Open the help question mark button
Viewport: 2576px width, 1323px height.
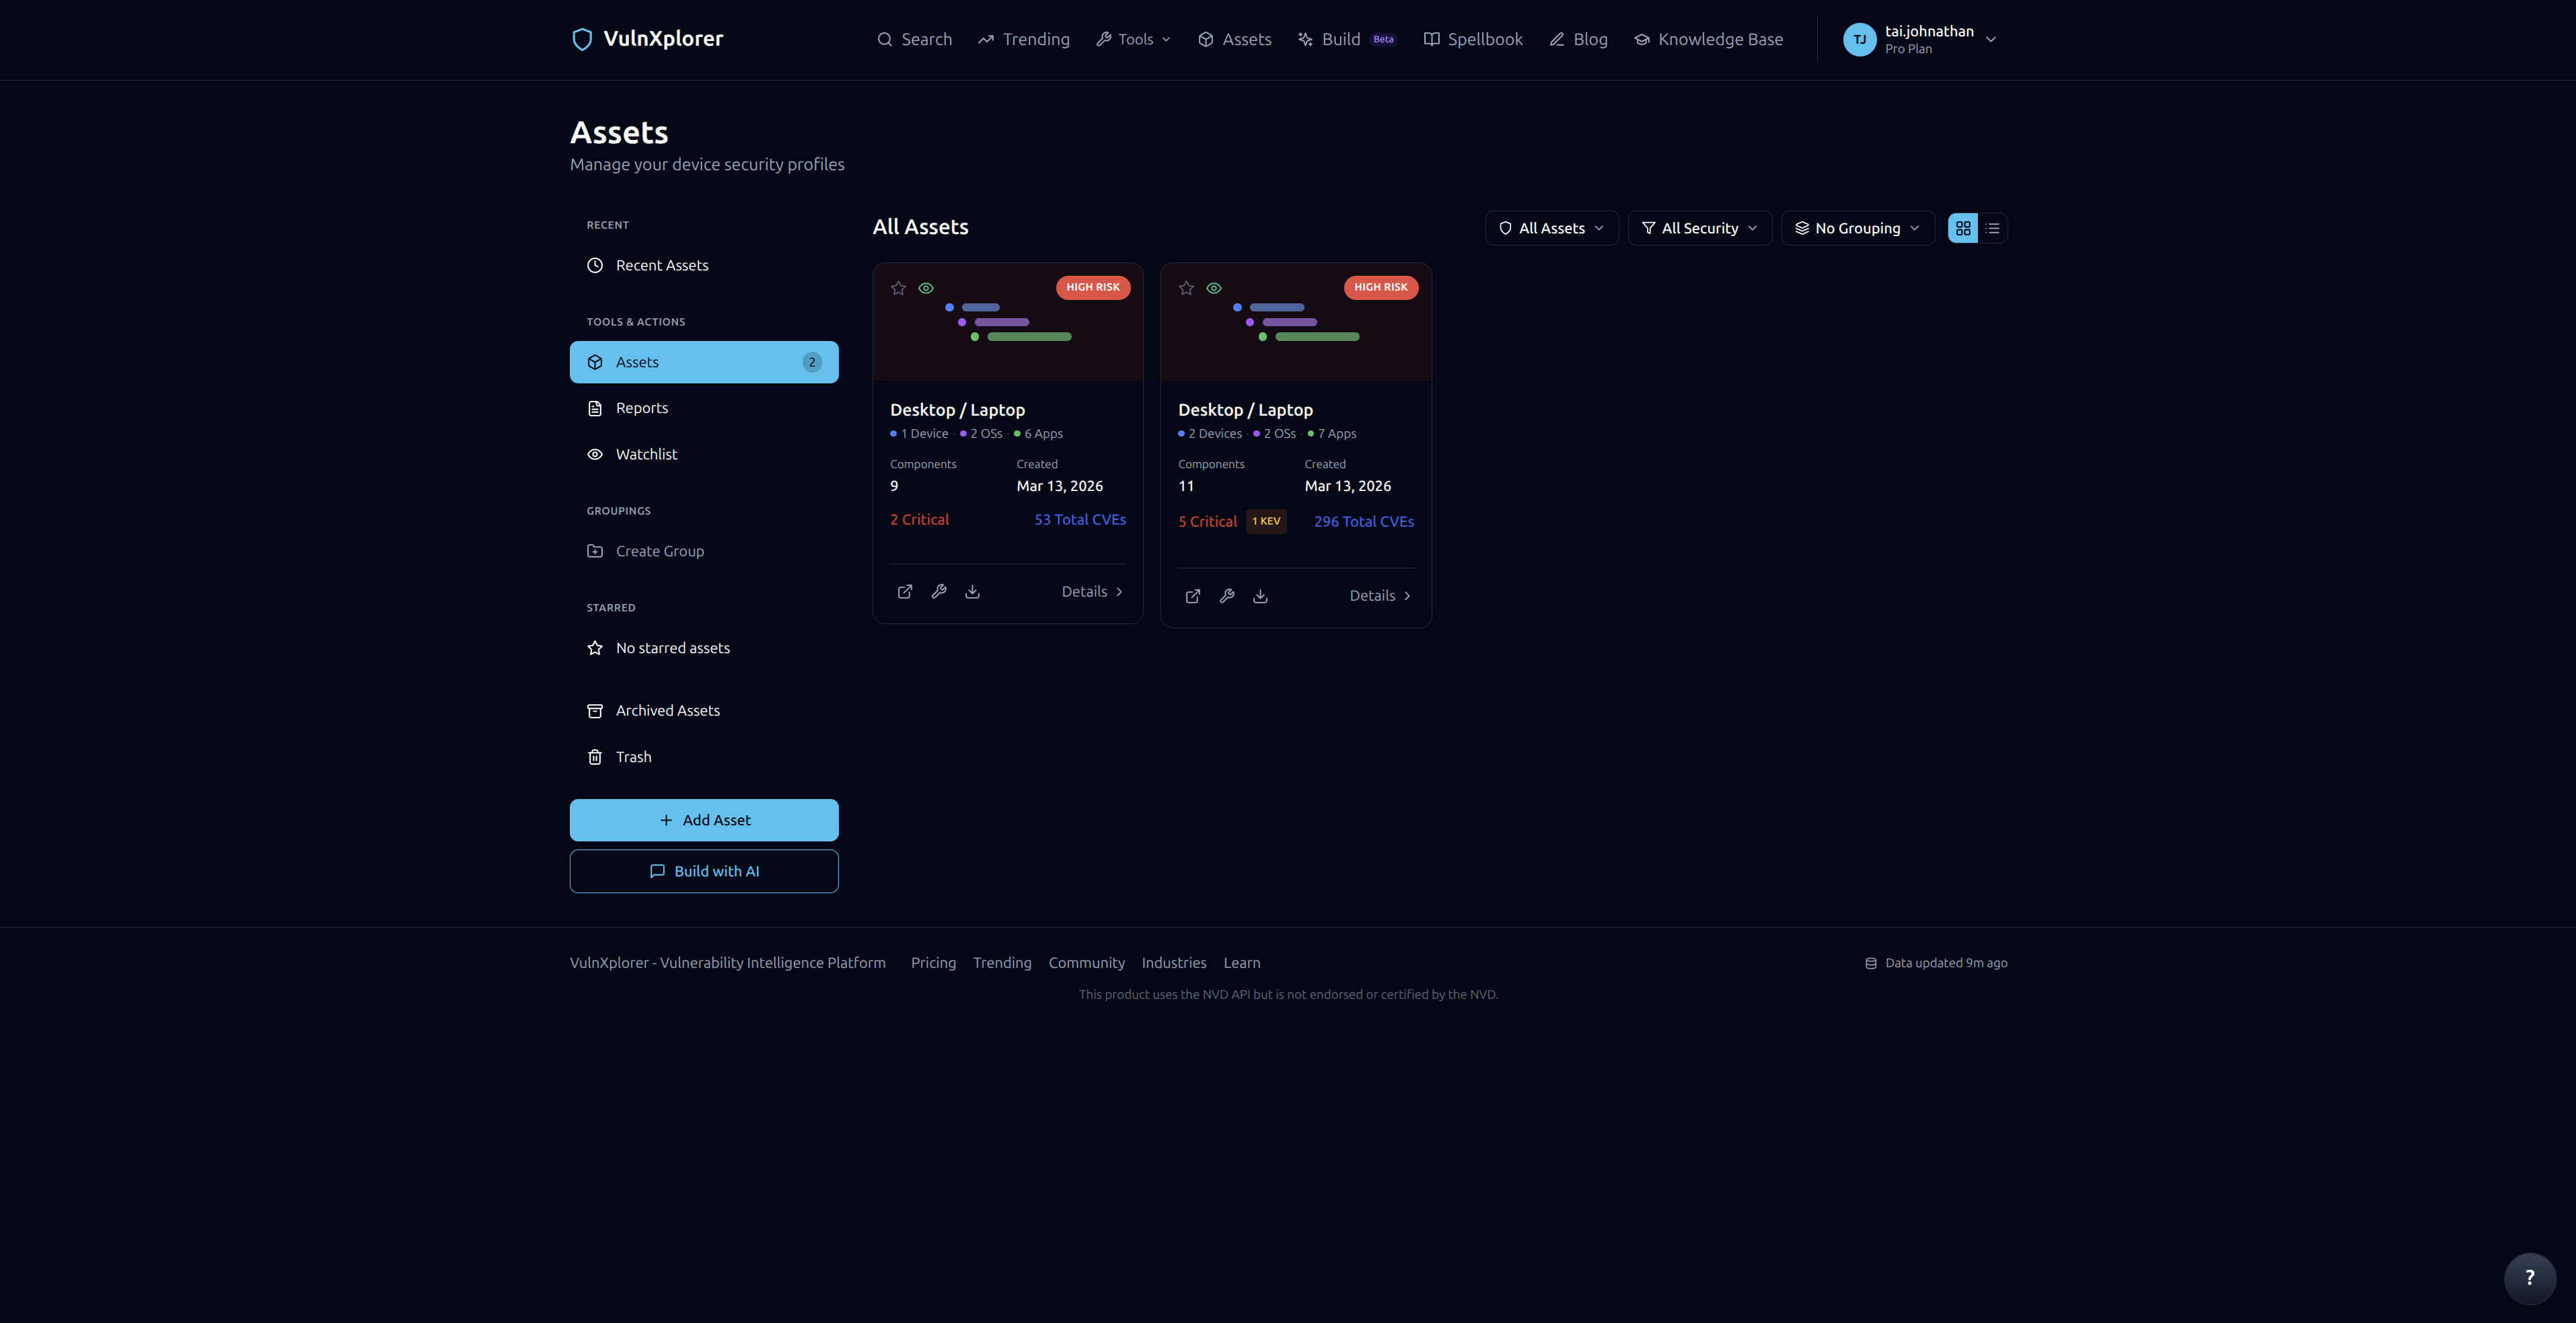(x=2530, y=1278)
